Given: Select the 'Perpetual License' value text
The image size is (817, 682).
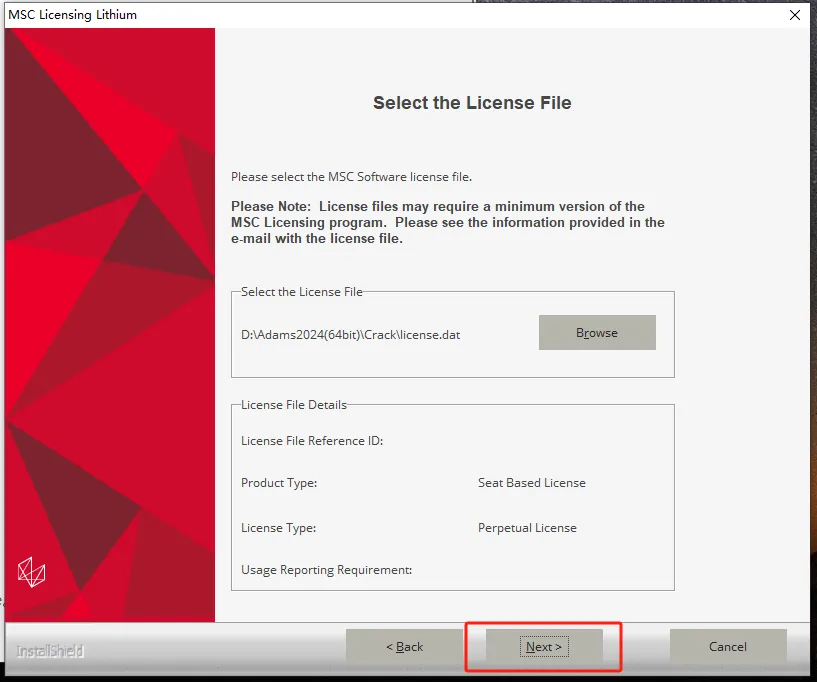Looking at the screenshot, I should coord(527,528).
